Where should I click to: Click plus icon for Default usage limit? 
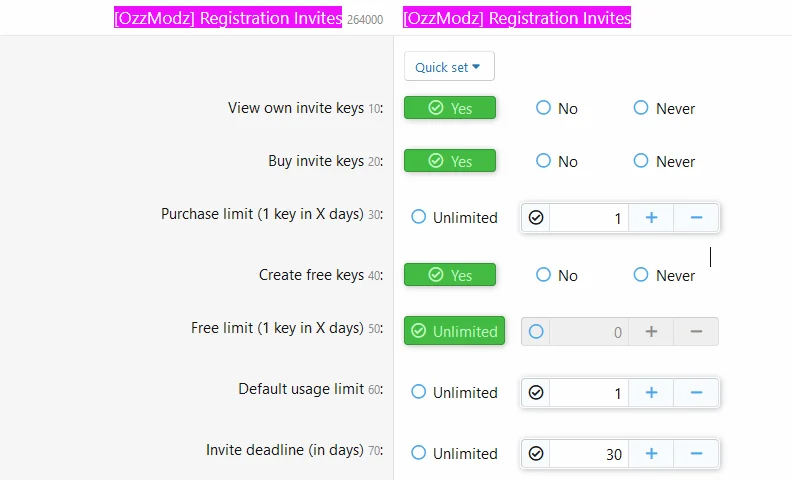coord(651,392)
